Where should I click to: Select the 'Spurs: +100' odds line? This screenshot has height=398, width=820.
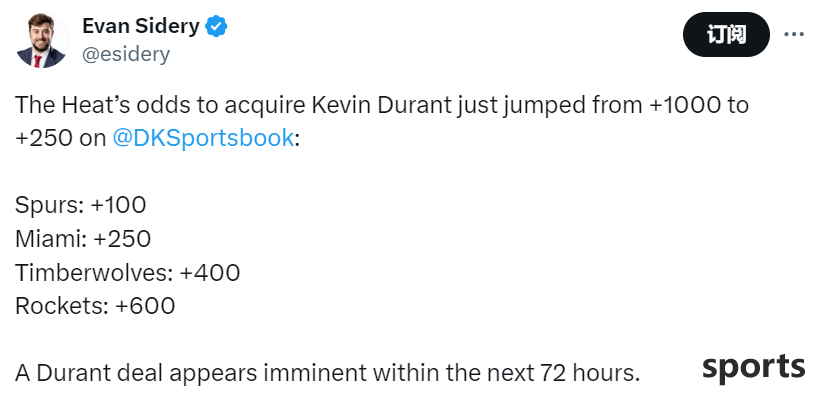(81, 205)
